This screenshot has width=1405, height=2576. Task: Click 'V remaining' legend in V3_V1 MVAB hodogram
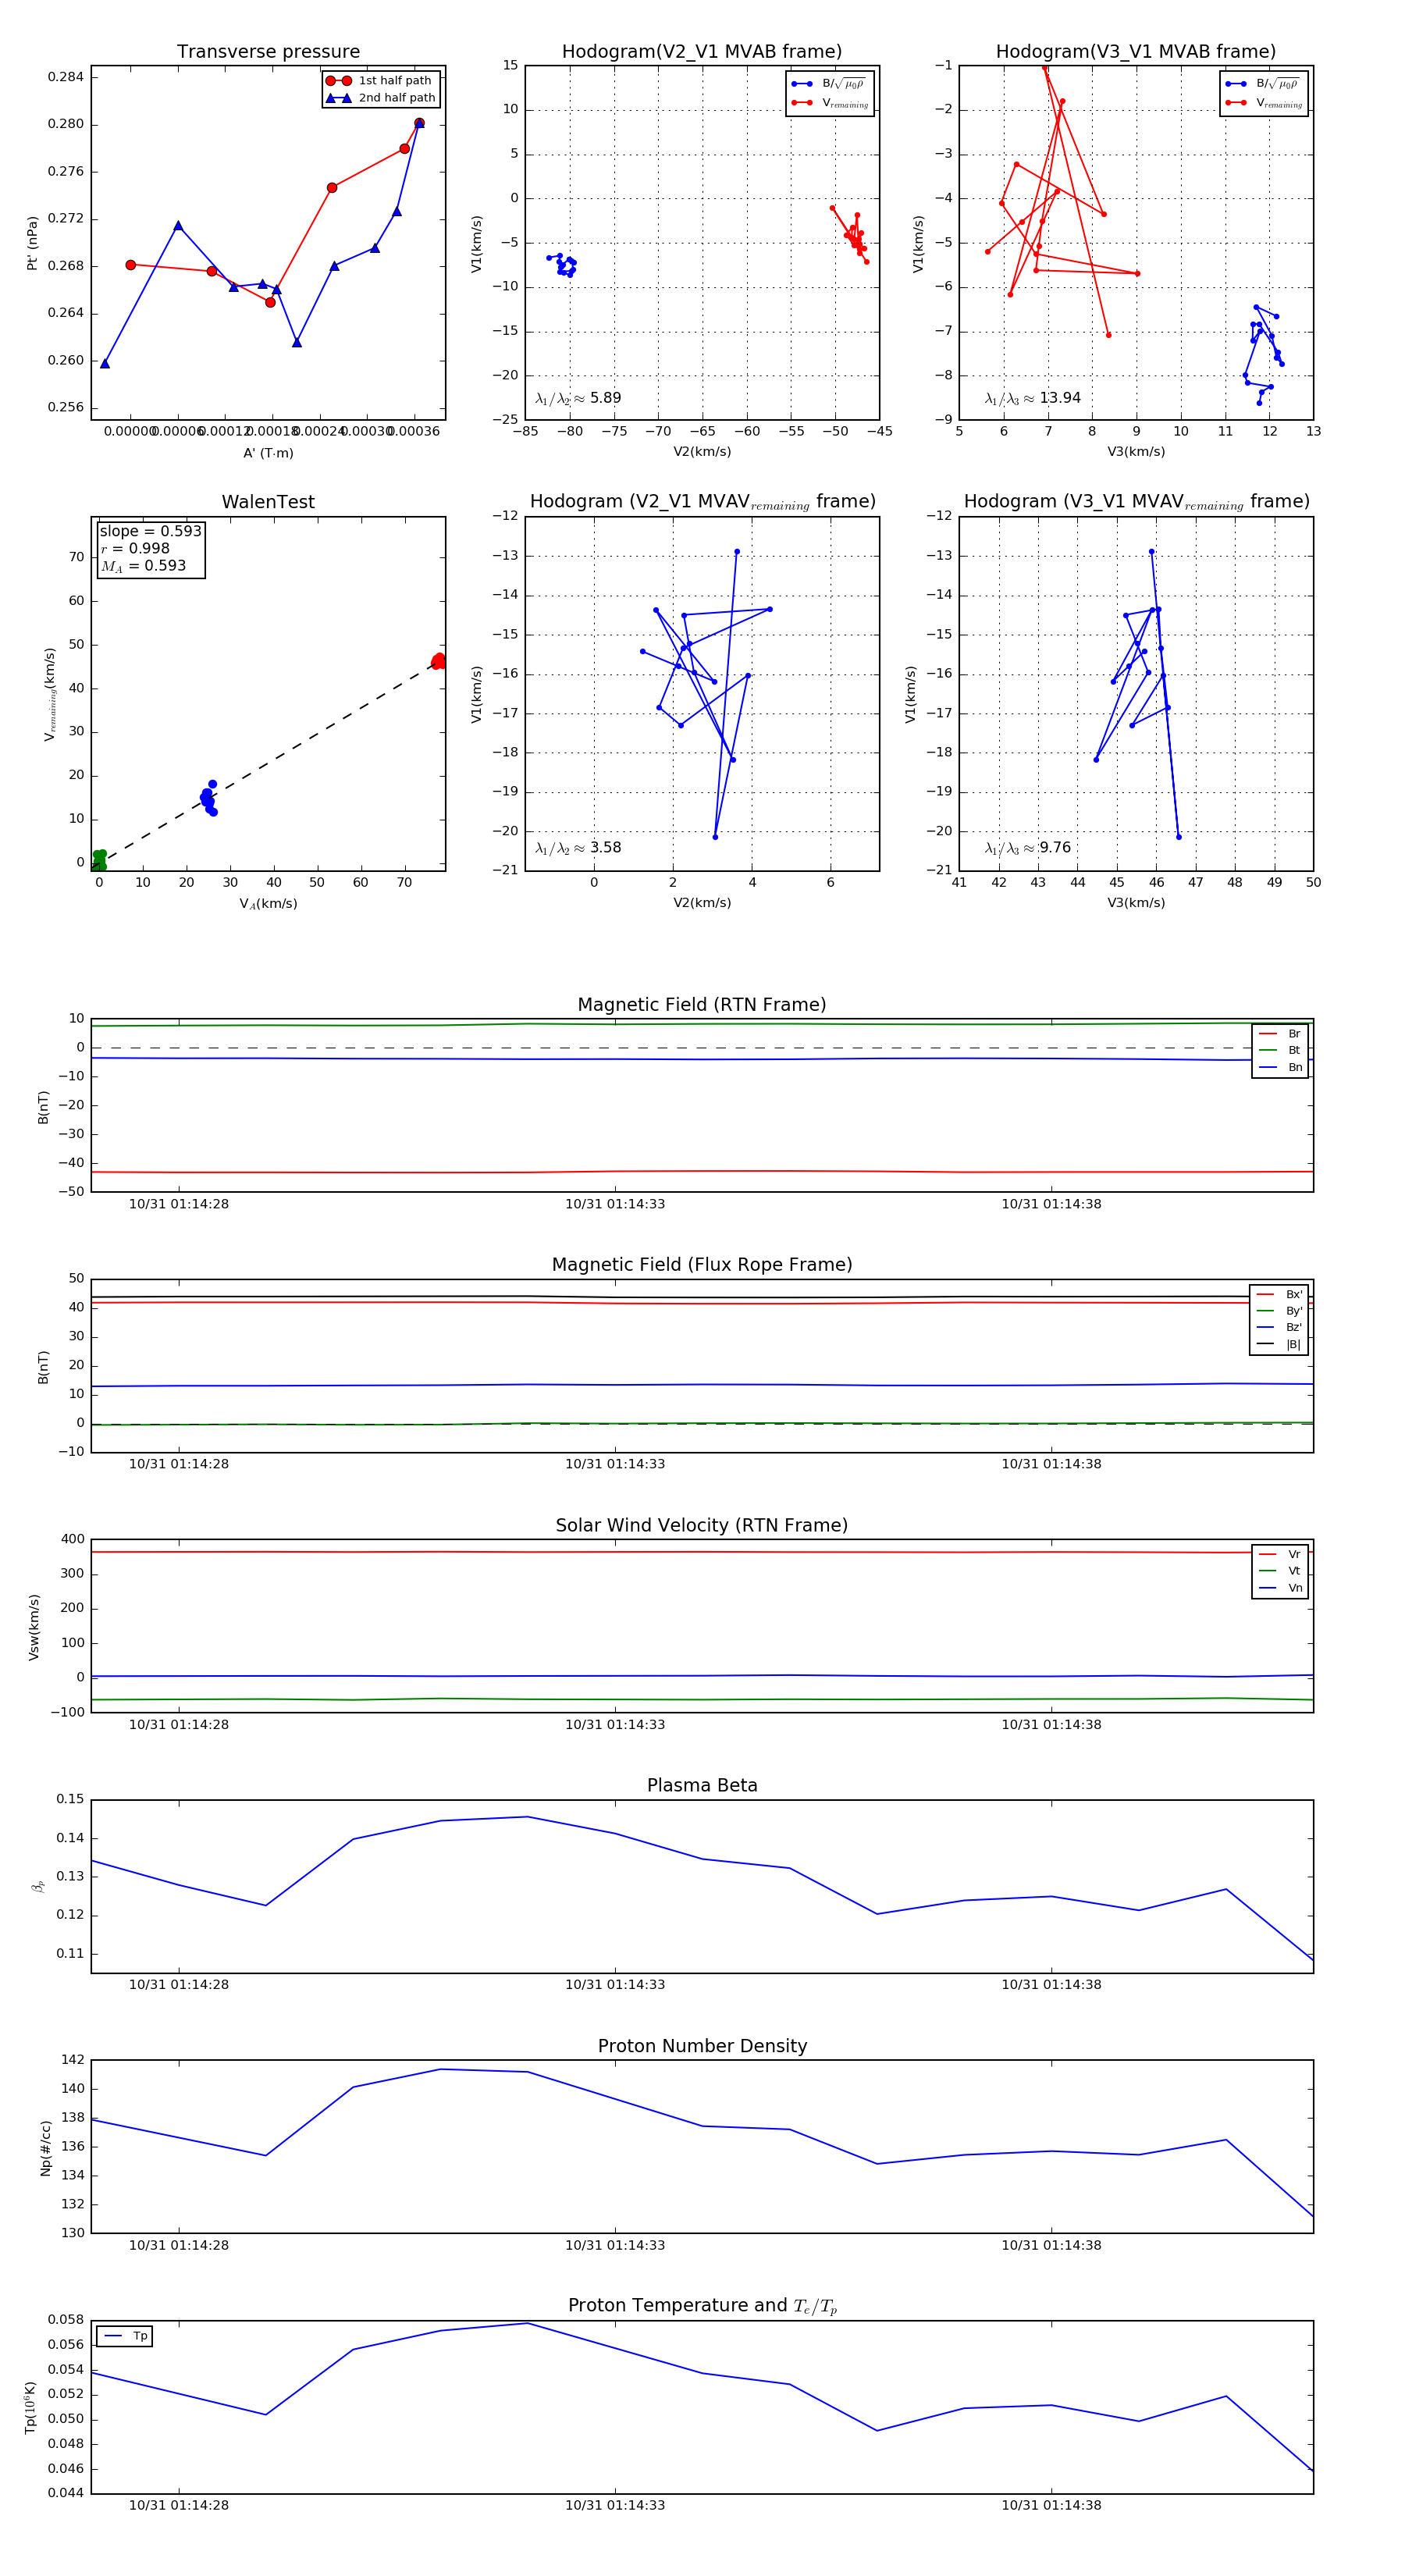(x=1264, y=103)
